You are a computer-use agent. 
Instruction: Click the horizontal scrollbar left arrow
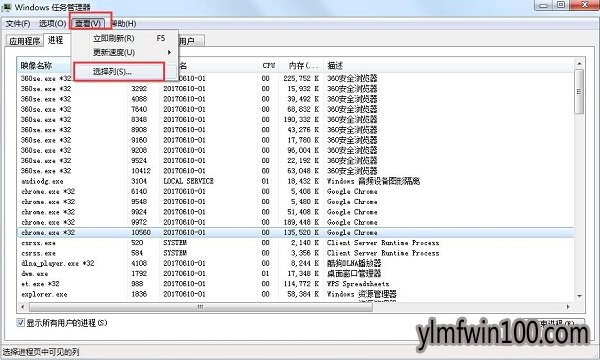pos(23,307)
